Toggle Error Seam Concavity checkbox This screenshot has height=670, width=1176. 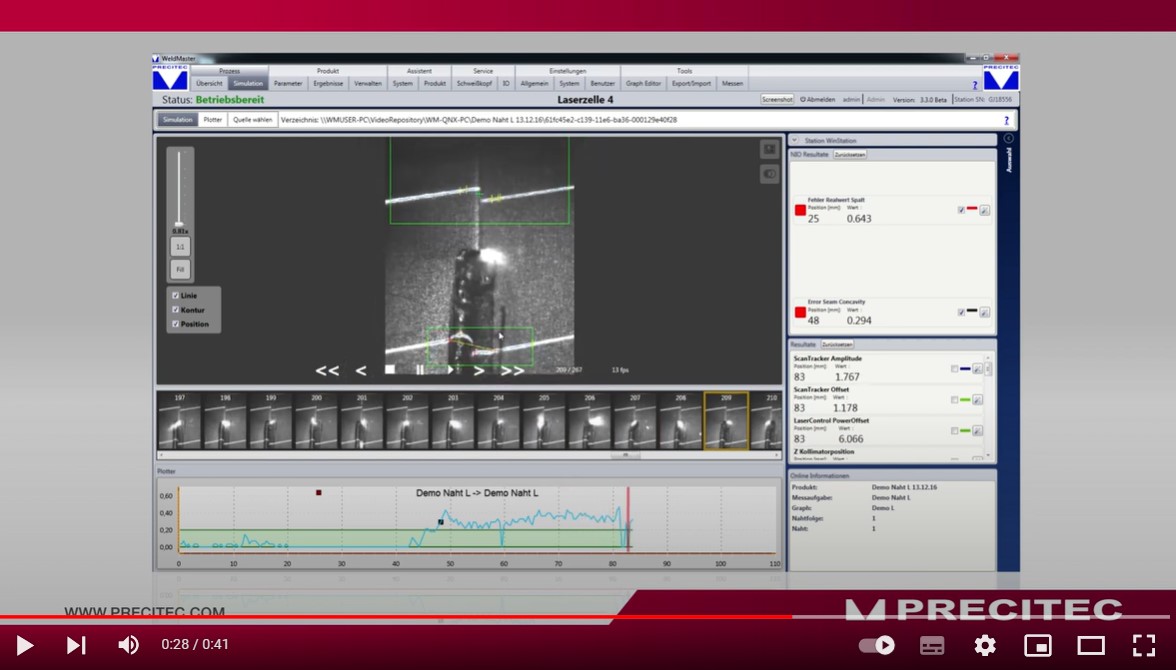tap(961, 312)
